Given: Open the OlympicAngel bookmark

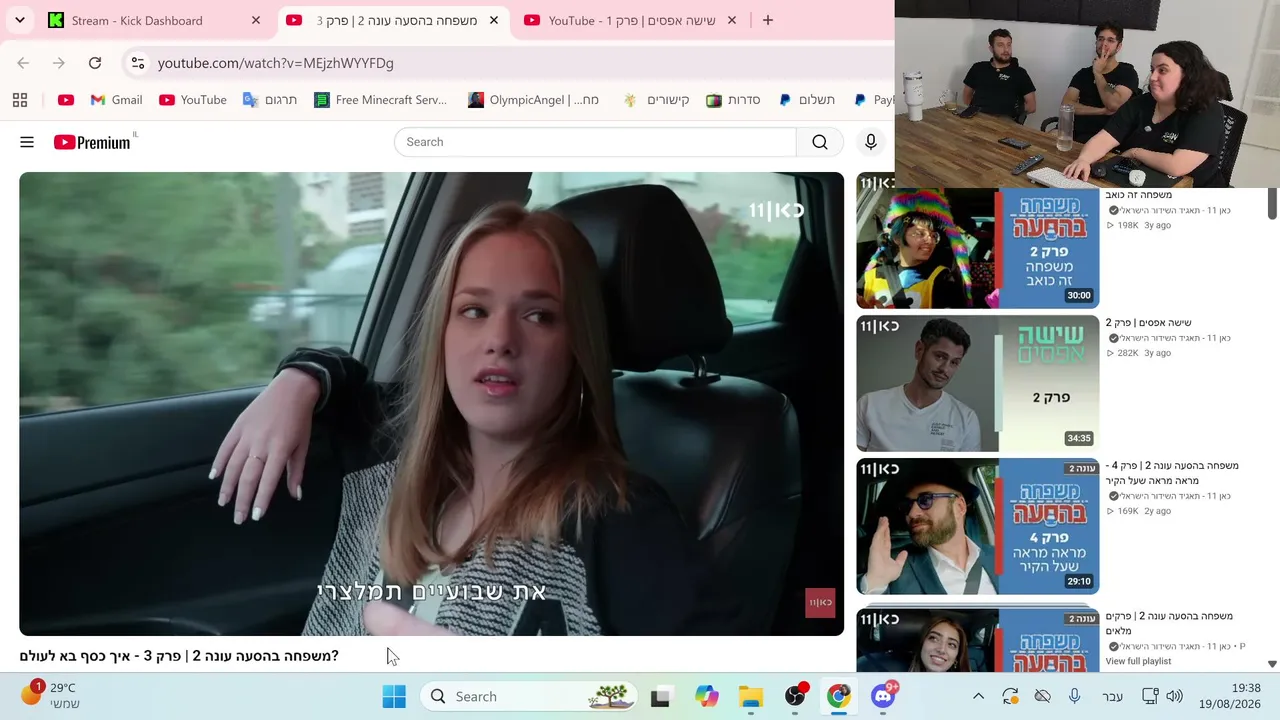Looking at the screenshot, I should click(x=533, y=100).
